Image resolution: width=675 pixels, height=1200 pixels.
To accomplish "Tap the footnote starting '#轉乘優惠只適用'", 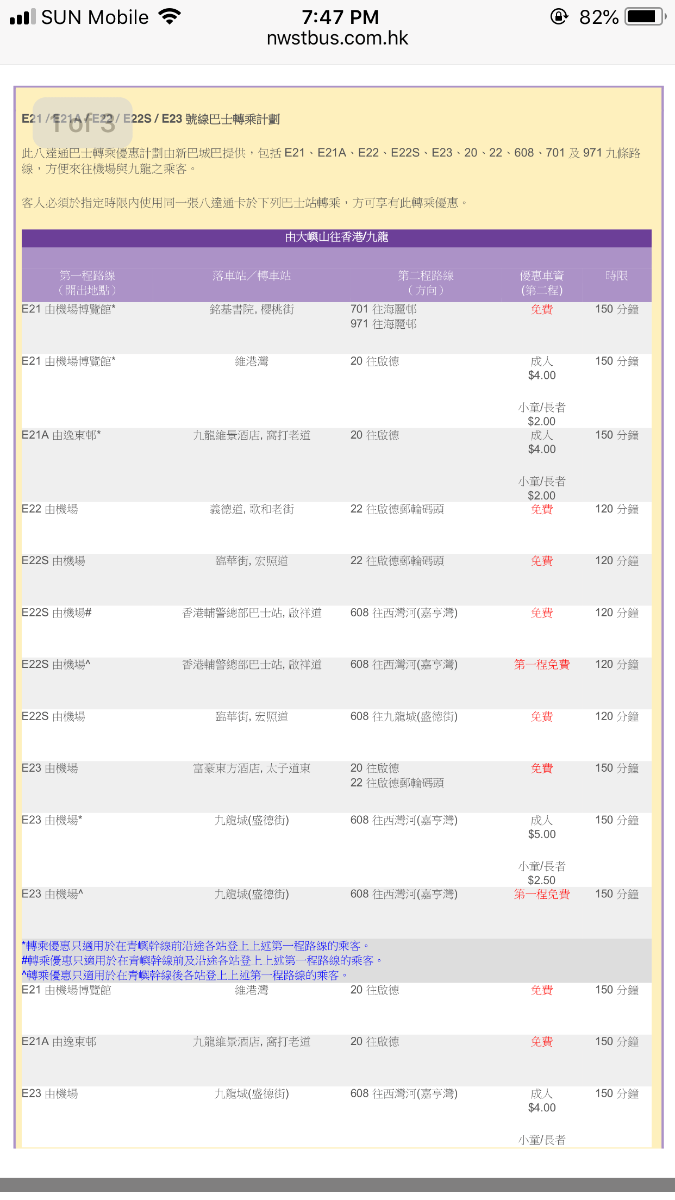I will pos(203,960).
